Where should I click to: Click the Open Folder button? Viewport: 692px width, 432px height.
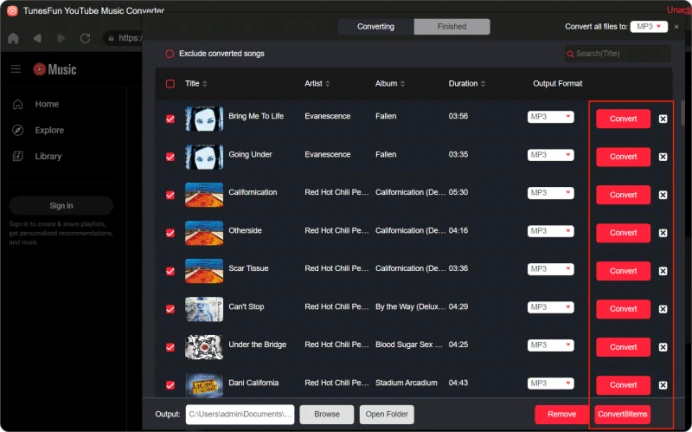coord(387,414)
